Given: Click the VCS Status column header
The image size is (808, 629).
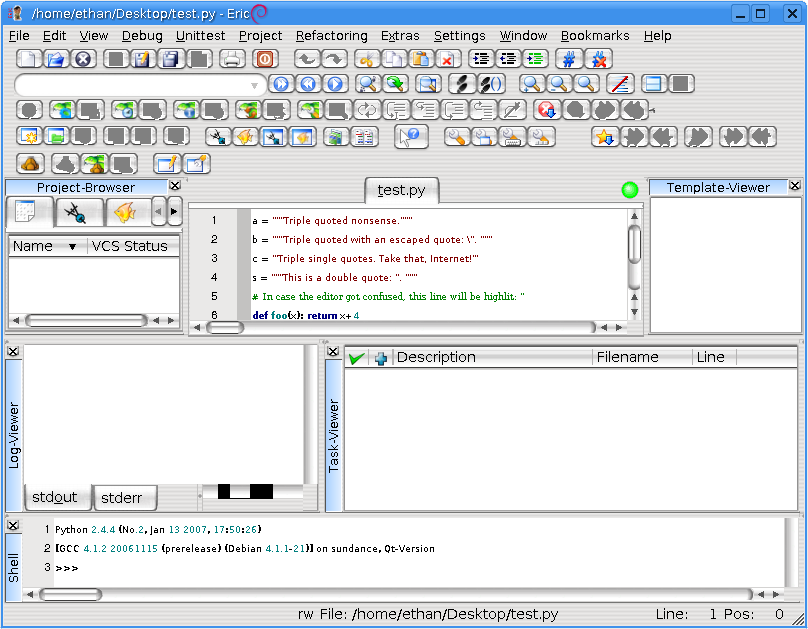Looking at the screenshot, I should (x=133, y=246).
